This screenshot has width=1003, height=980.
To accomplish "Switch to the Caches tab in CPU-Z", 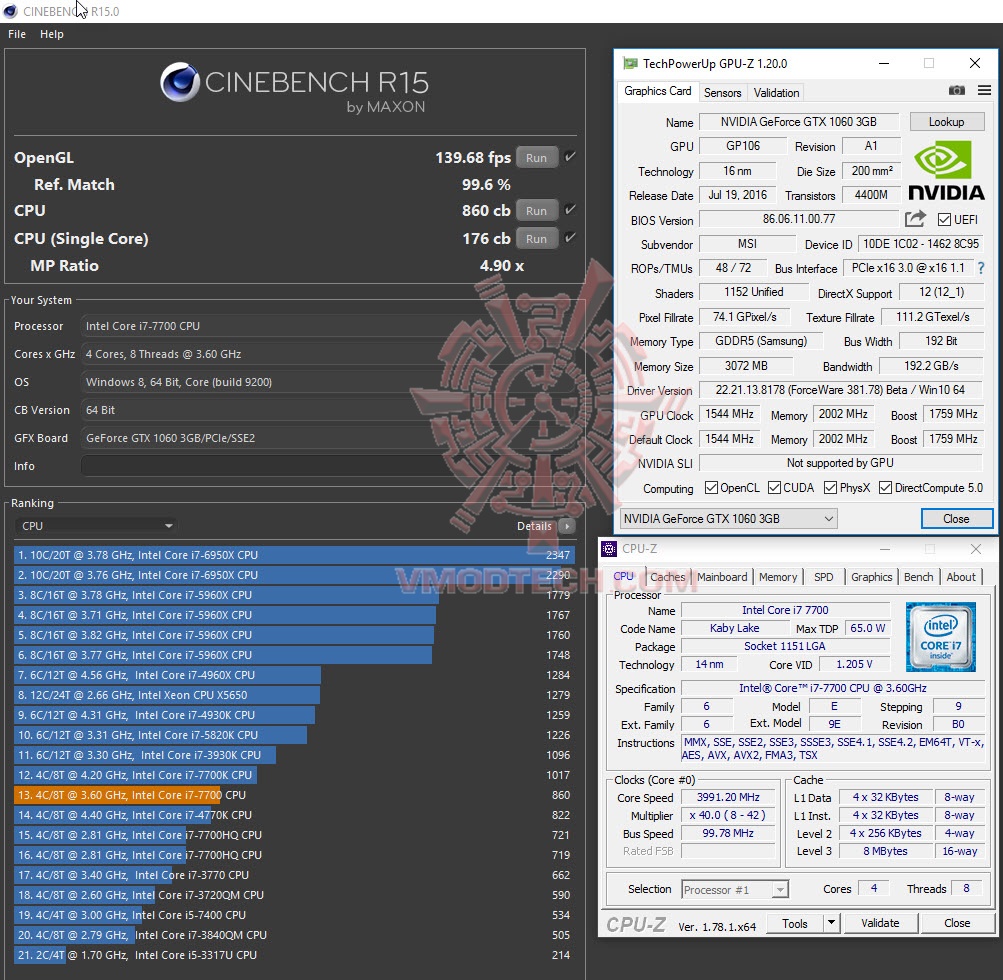I will [667, 577].
